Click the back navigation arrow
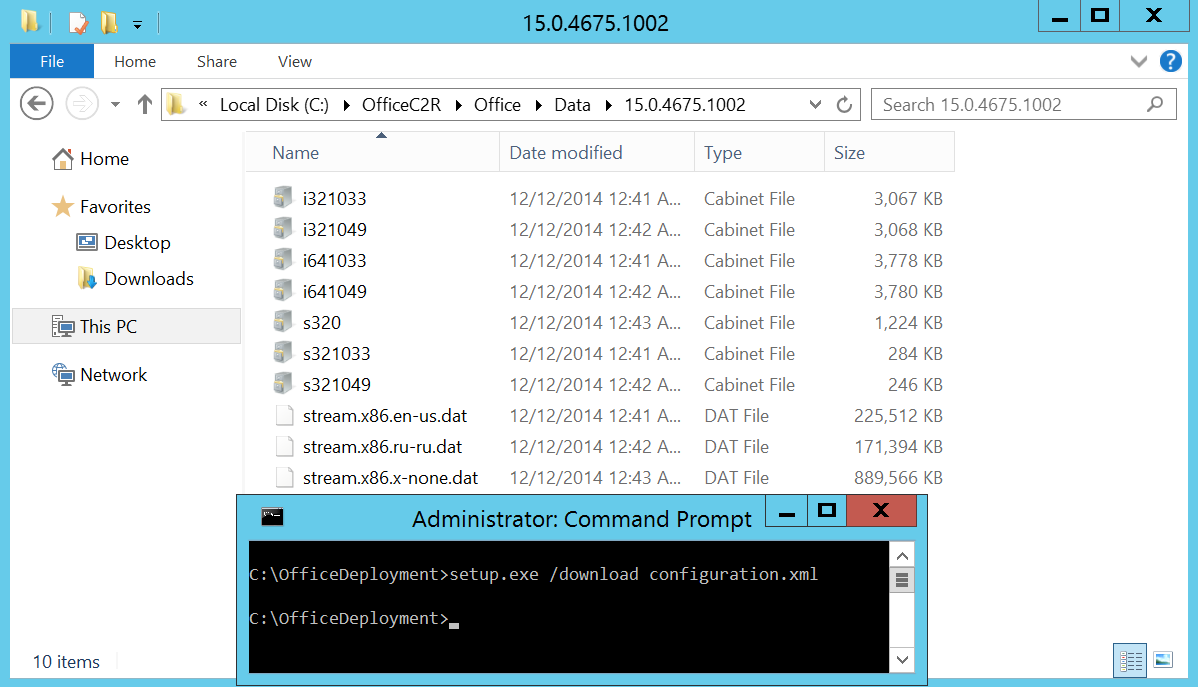The image size is (1198, 687). pos(36,104)
